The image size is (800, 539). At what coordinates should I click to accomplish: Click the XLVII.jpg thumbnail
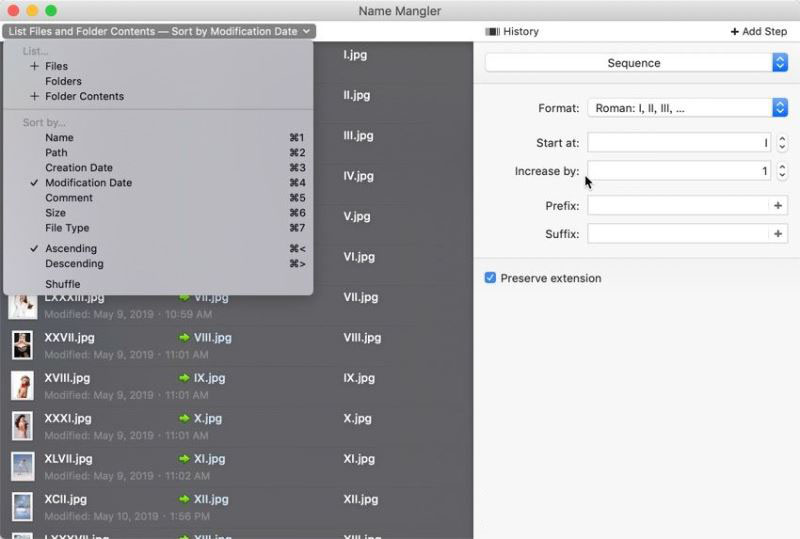pos(22,466)
